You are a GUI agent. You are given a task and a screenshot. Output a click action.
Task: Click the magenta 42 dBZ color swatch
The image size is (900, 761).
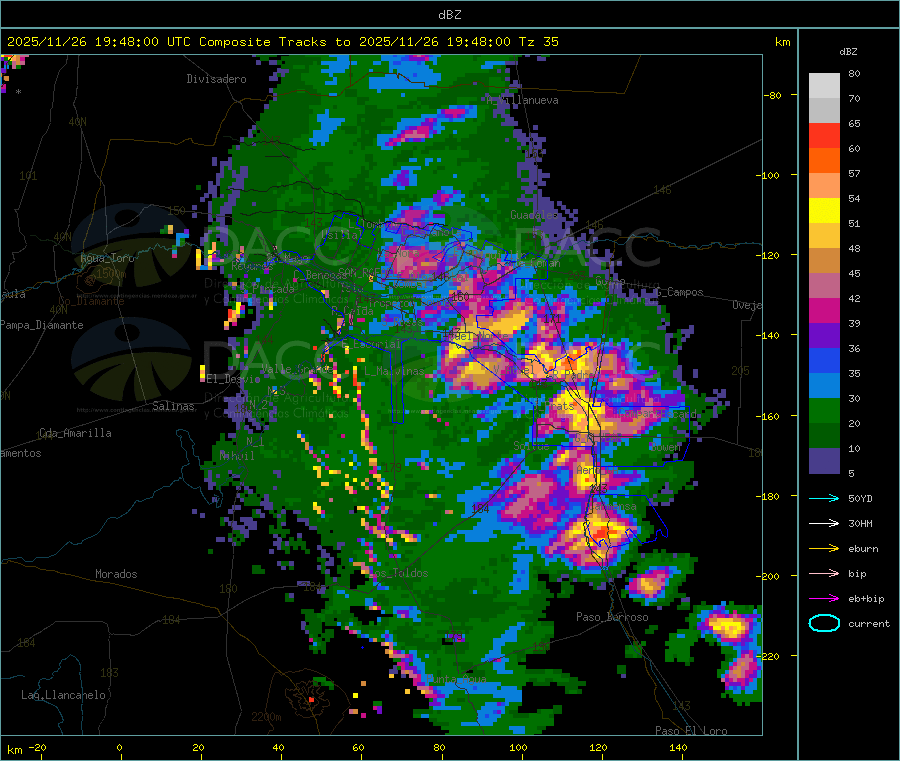[x=824, y=310]
